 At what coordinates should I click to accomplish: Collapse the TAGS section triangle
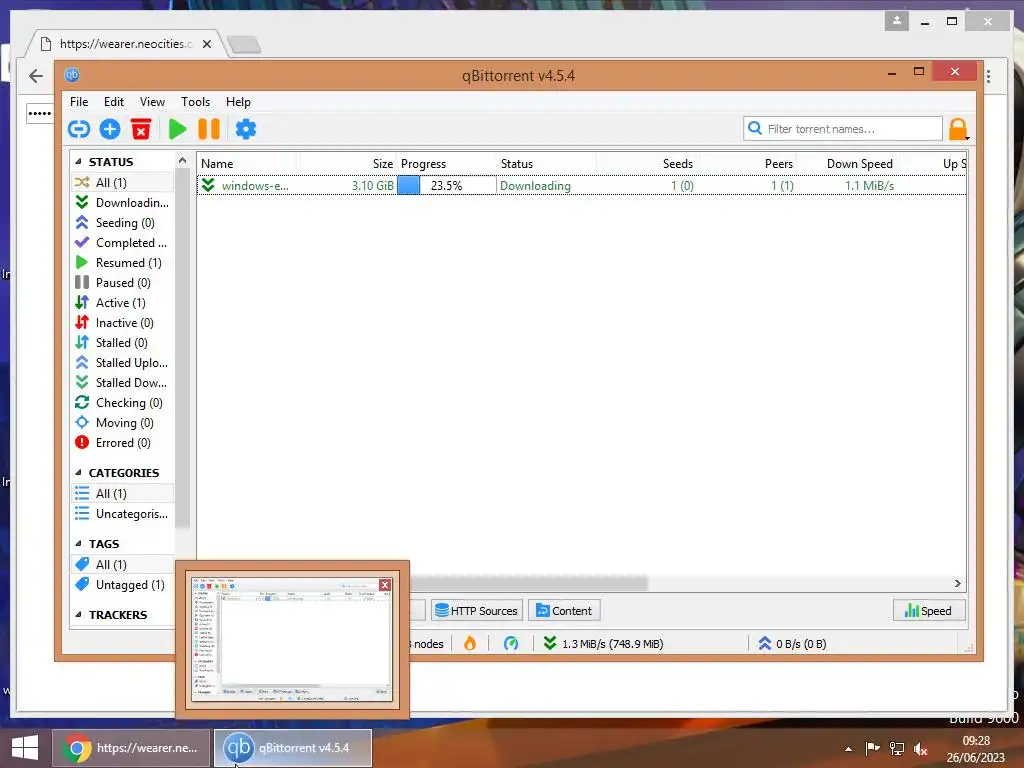(78, 543)
